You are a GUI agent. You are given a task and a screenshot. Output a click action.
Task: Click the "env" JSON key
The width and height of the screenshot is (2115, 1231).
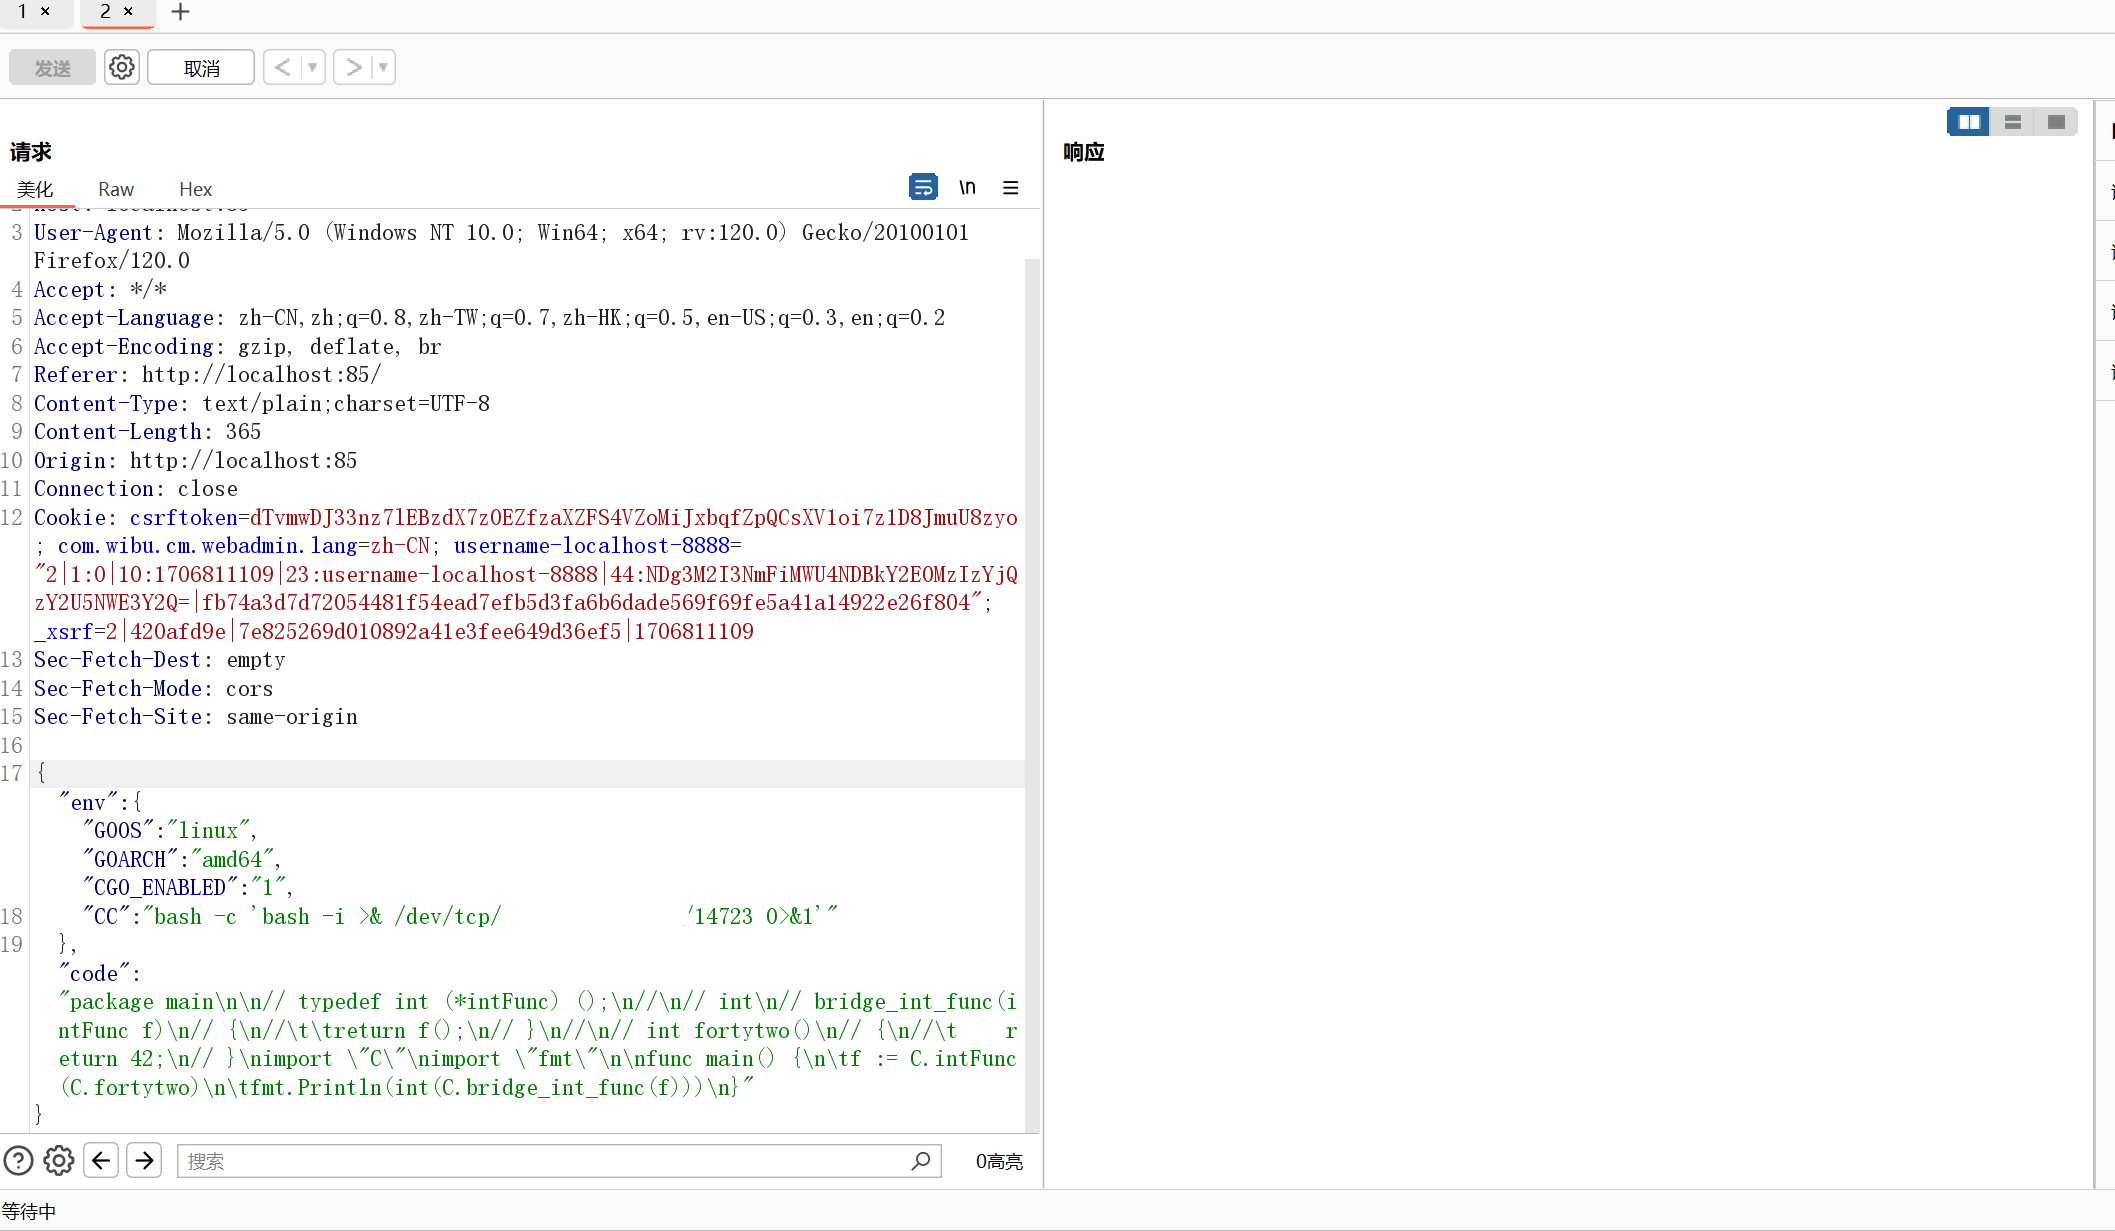click(88, 803)
